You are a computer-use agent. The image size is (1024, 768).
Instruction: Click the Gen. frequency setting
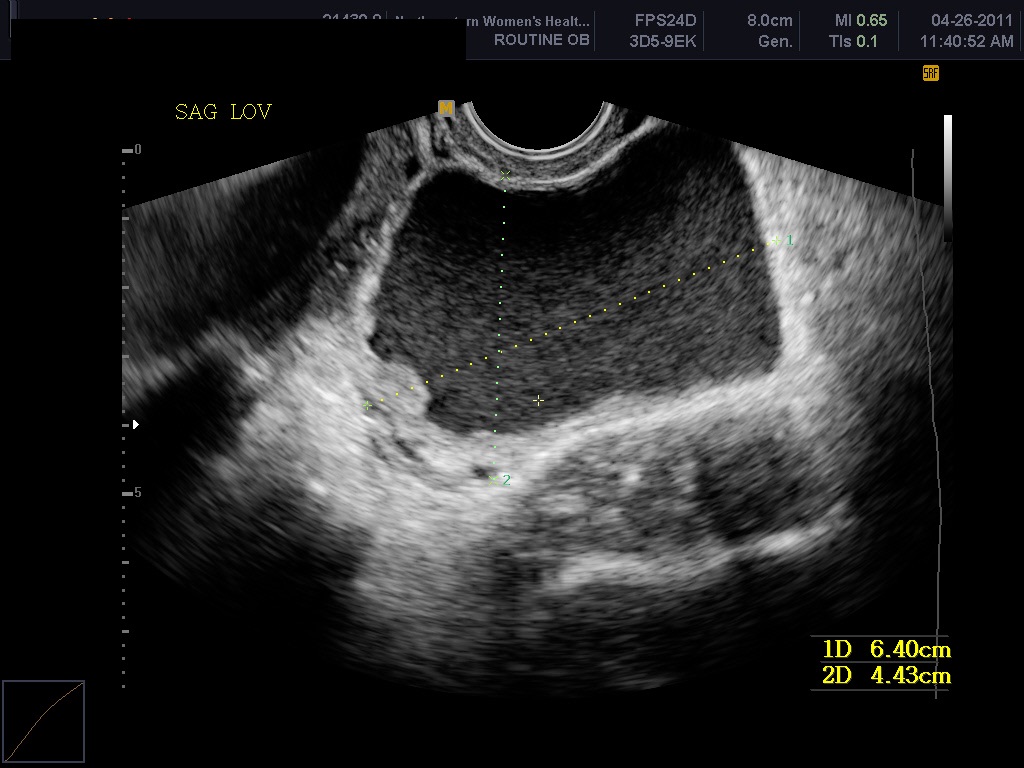click(775, 41)
